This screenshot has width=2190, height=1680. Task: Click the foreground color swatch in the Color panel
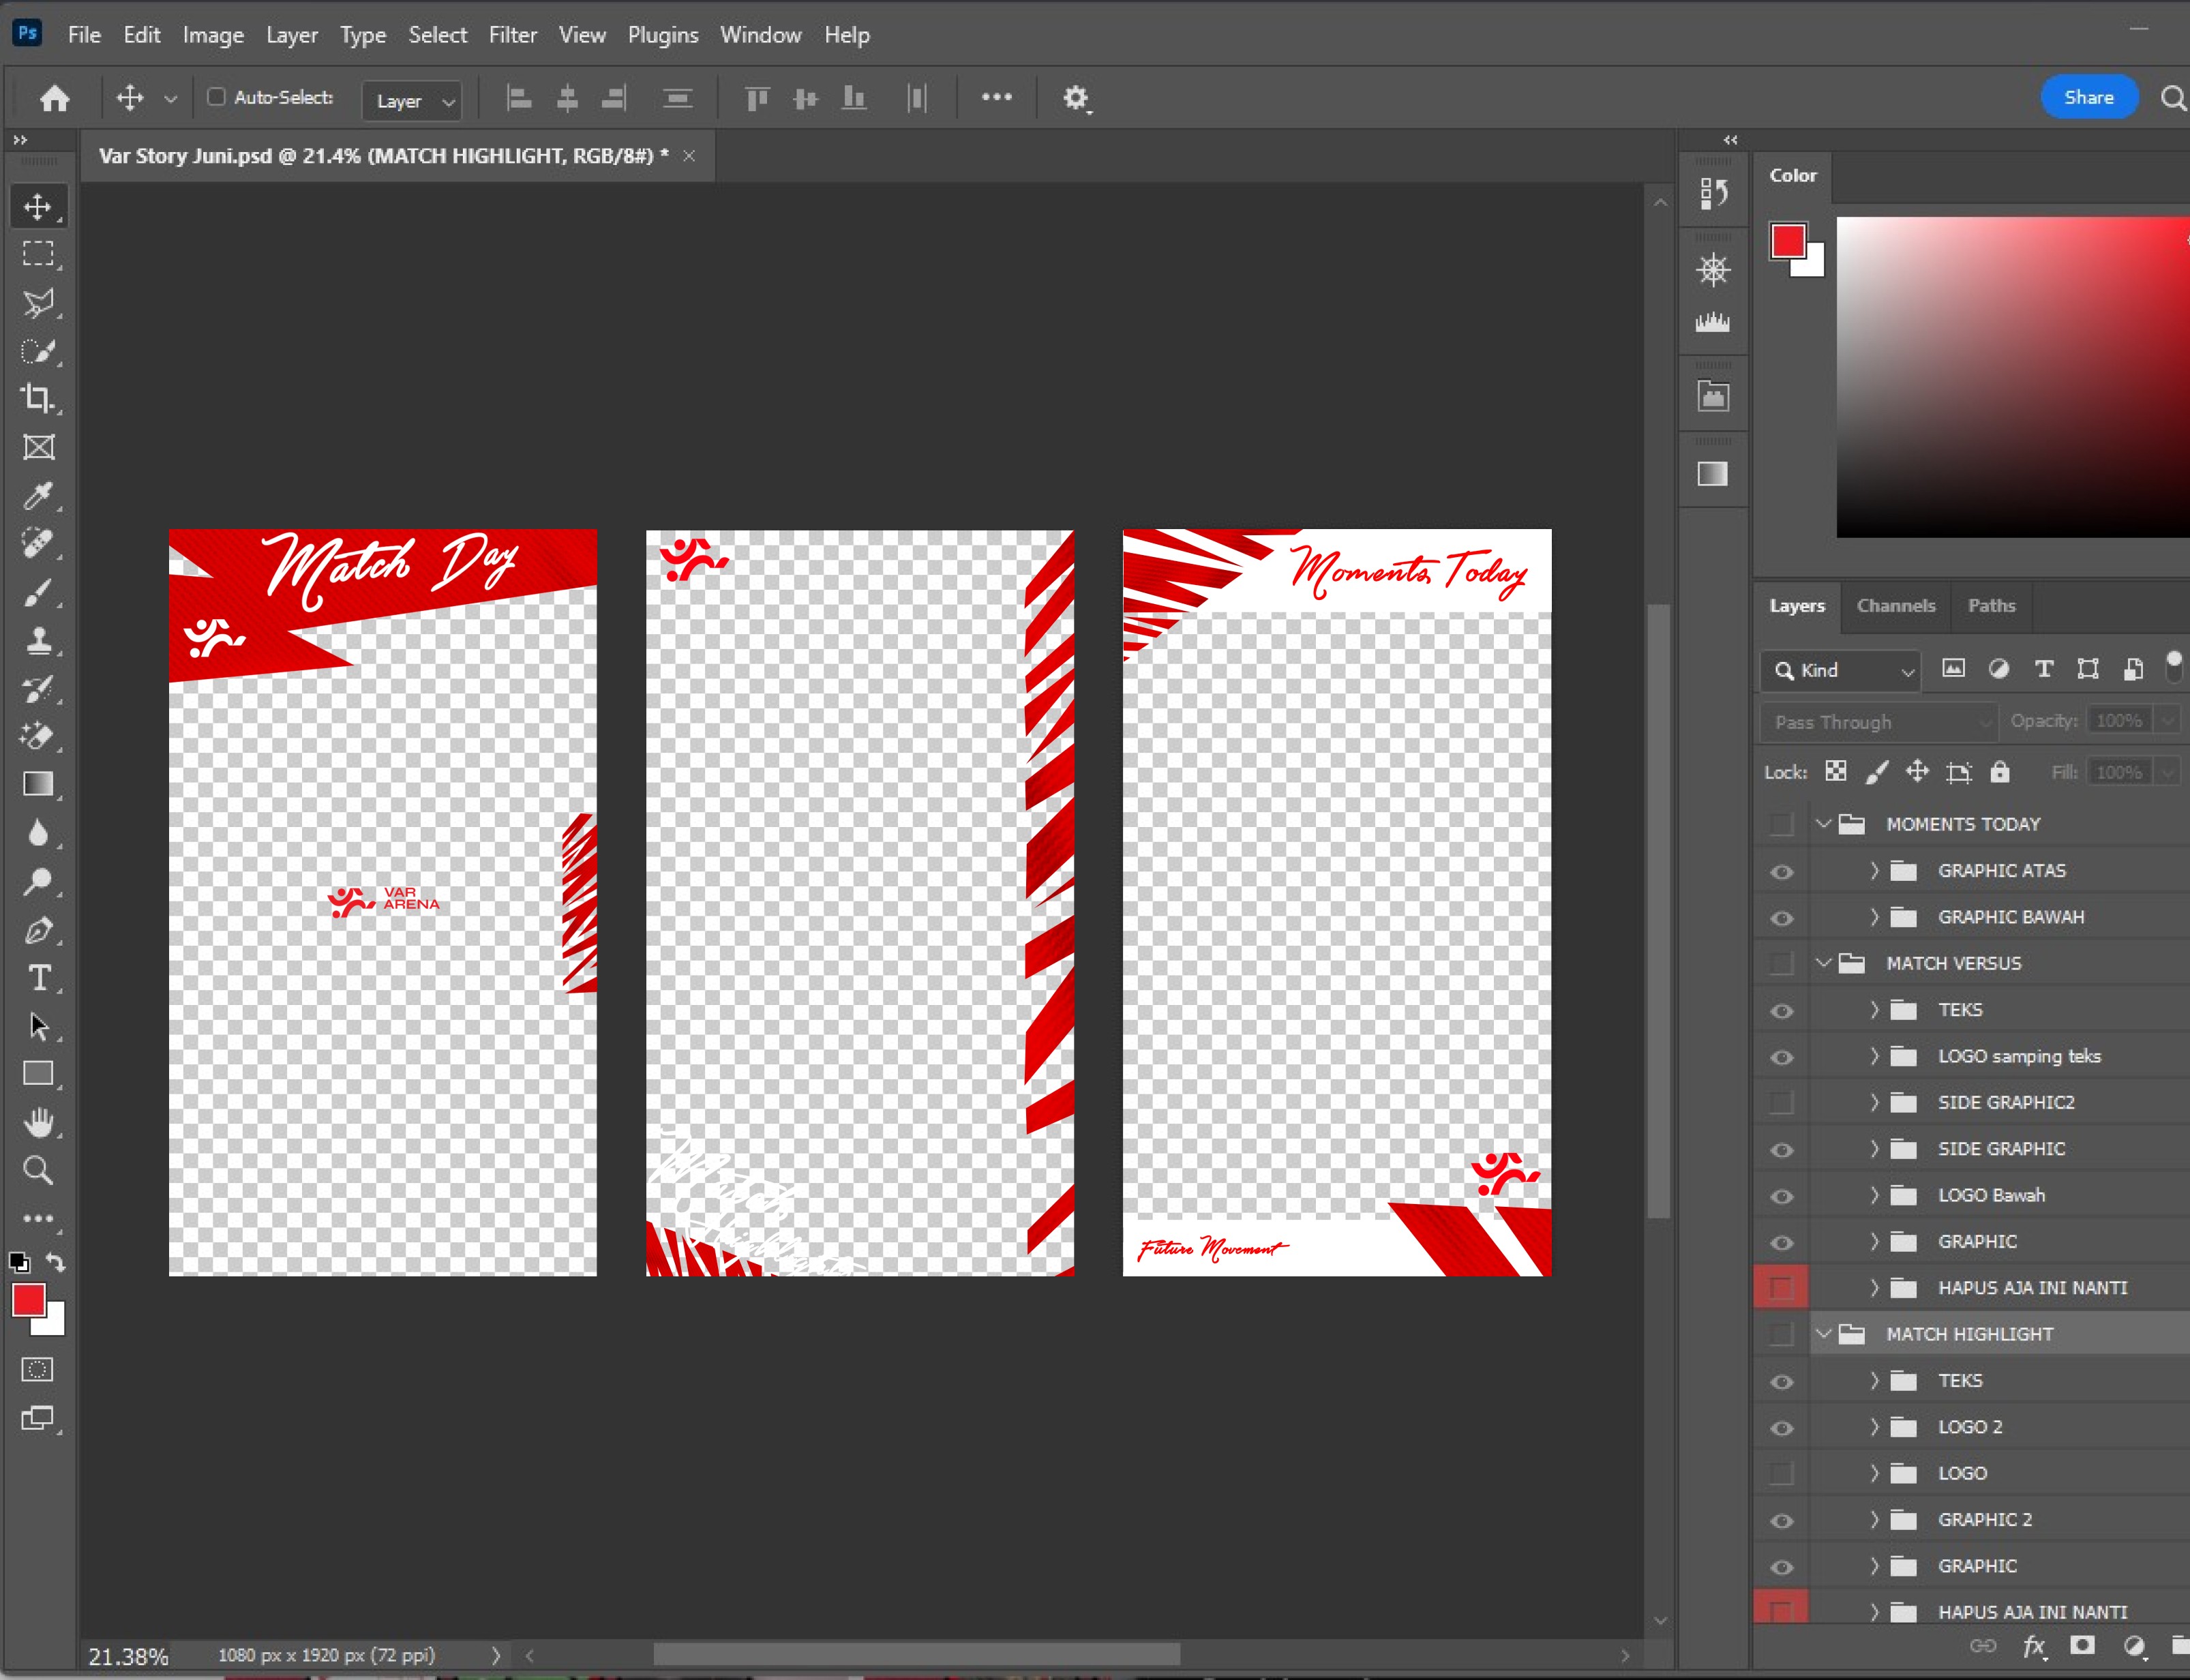tap(1788, 241)
